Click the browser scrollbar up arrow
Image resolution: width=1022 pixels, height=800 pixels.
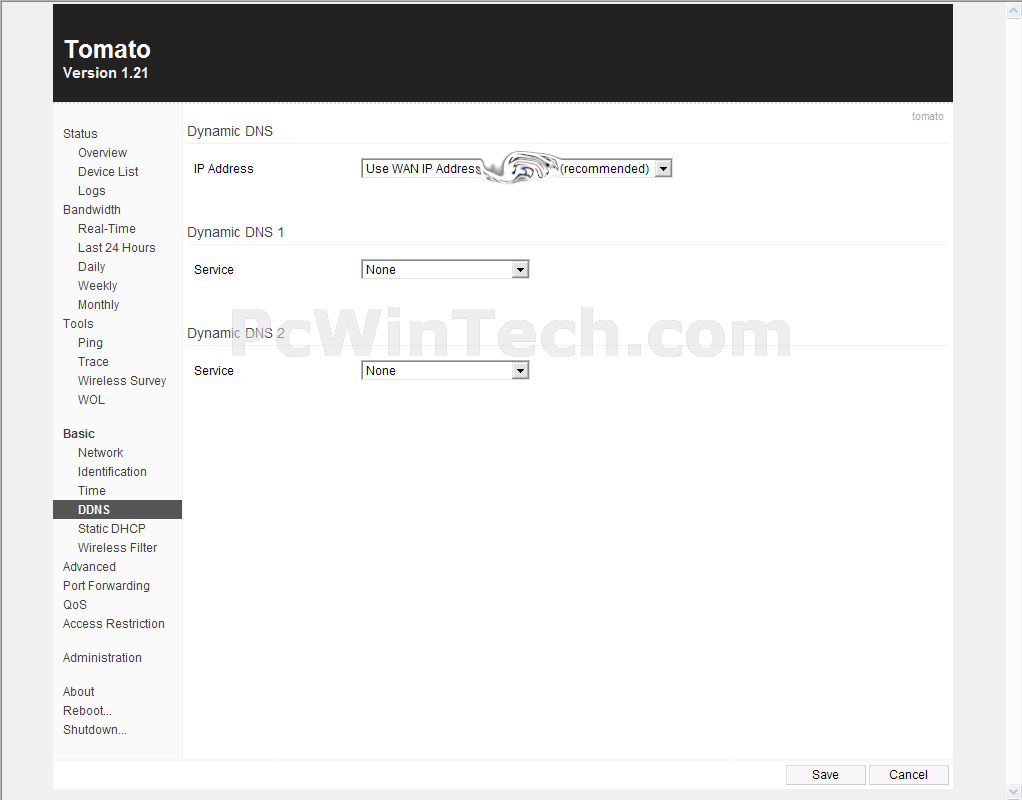[1014, 10]
